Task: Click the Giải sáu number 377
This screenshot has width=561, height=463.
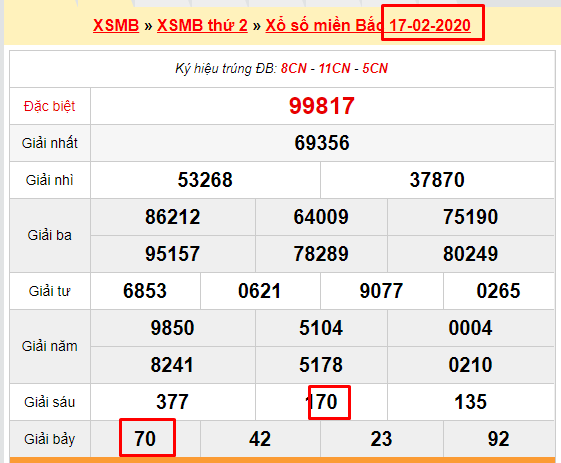Action: [172, 402]
